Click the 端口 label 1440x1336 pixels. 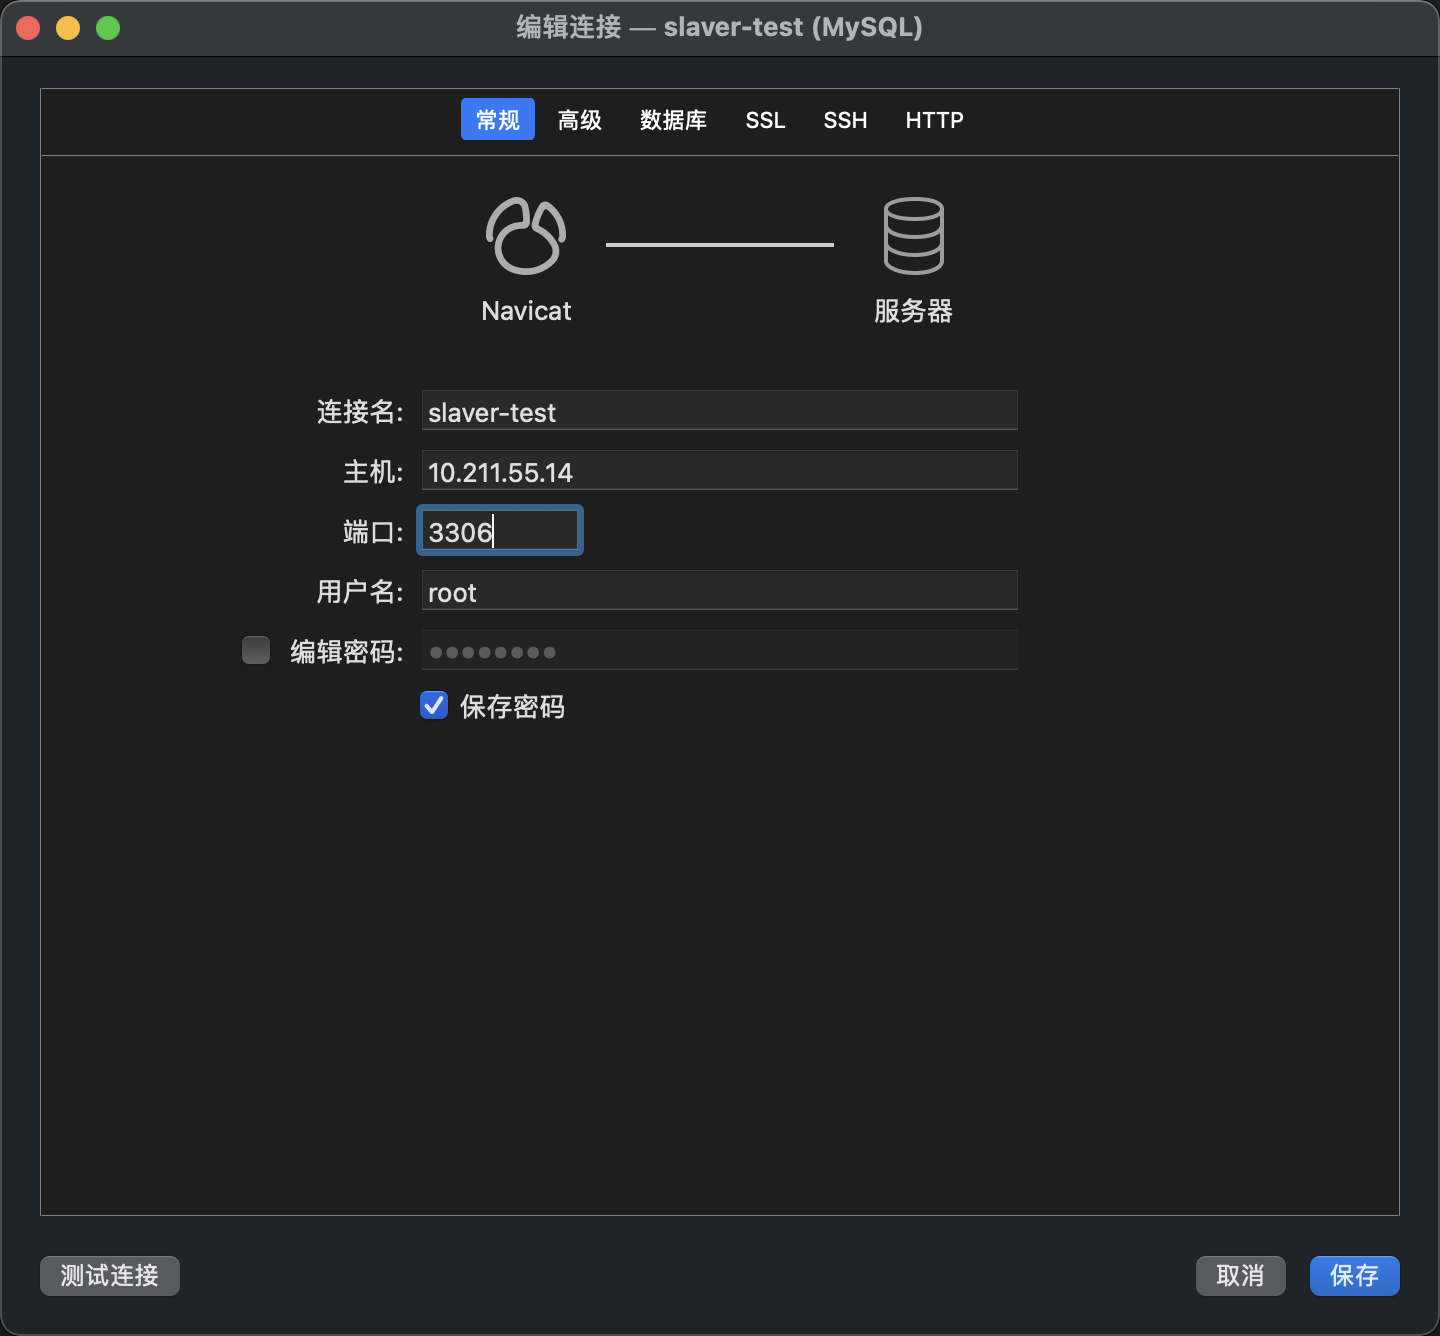tap(373, 532)
